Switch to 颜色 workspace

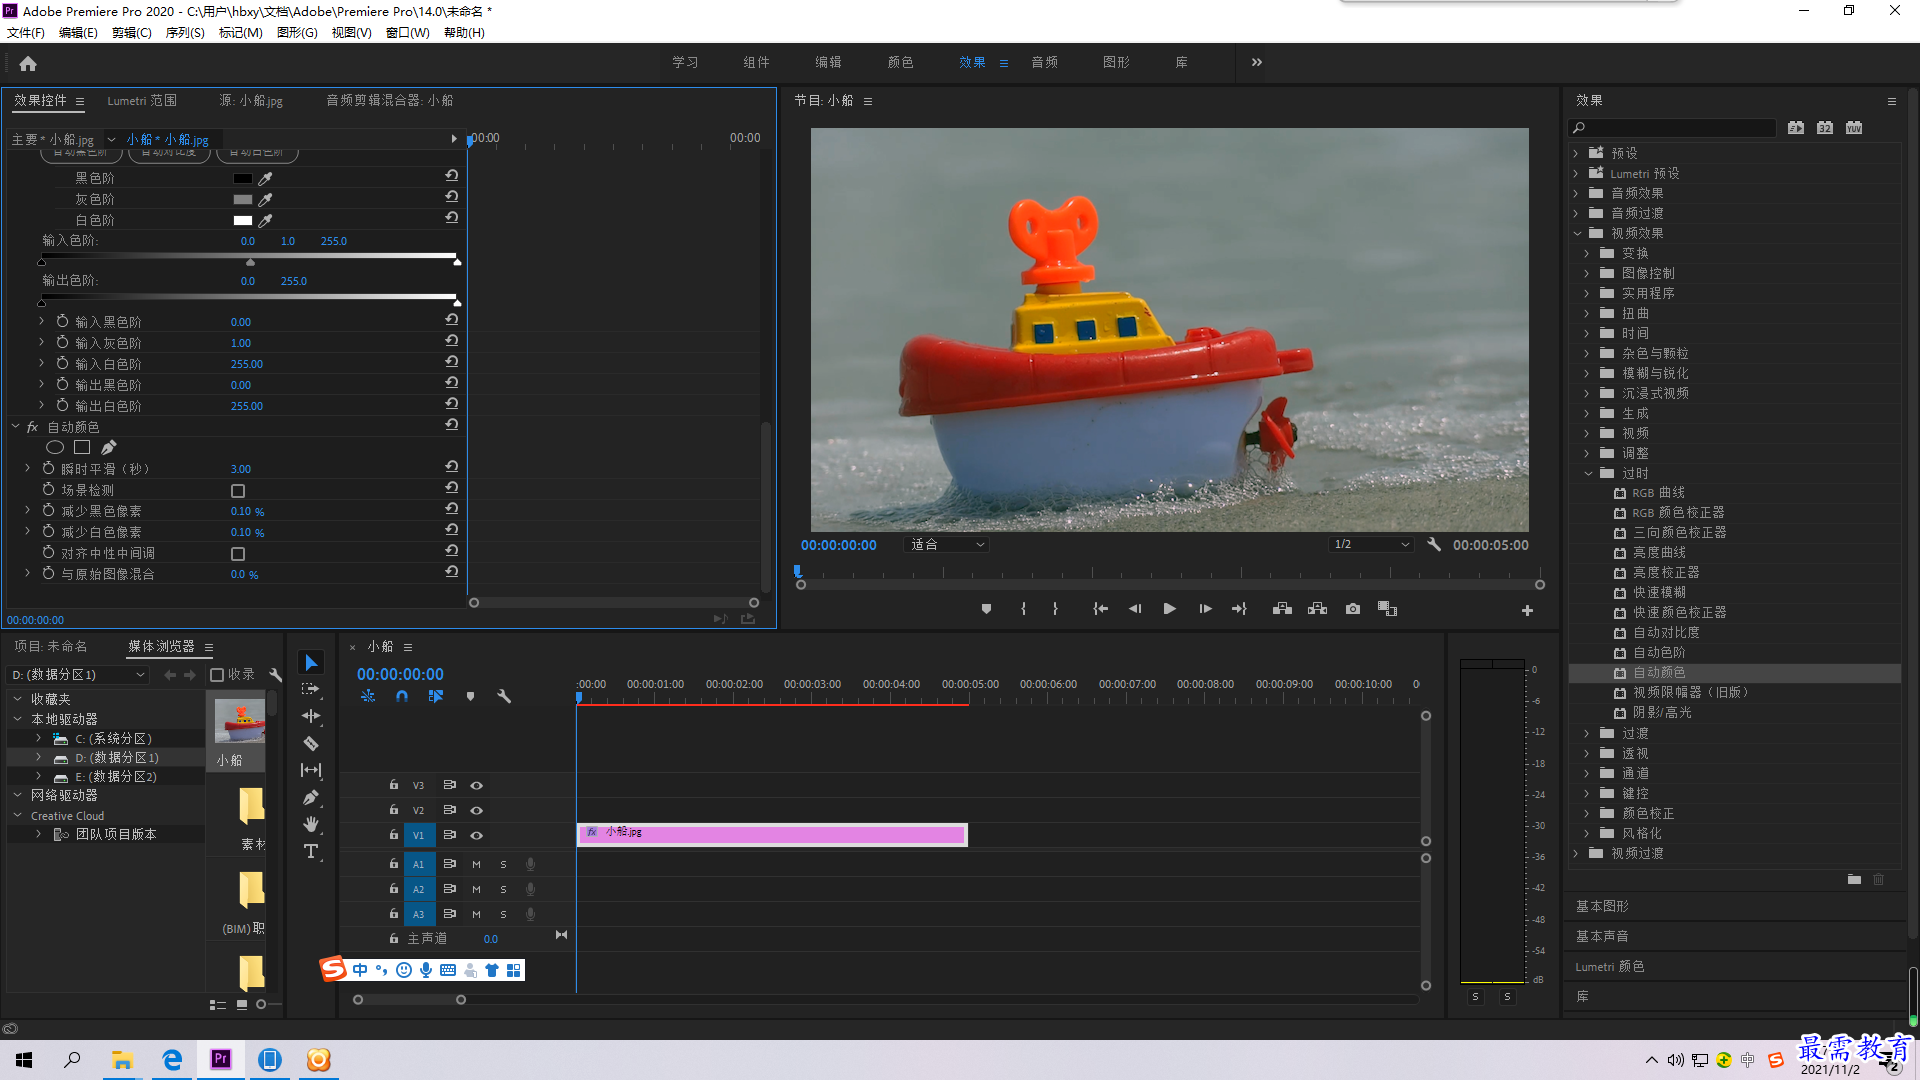(900, 62)
